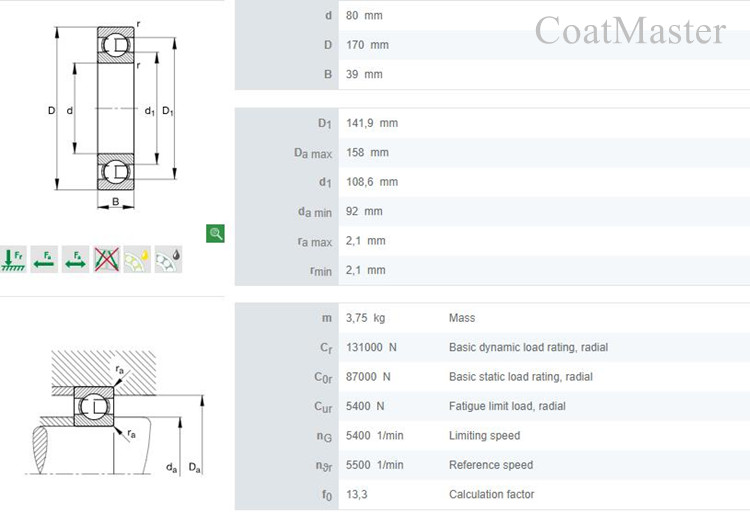Screen dimensions: 750x512
Task: Click the 'nG' symbol label
Action: point(324,436)
